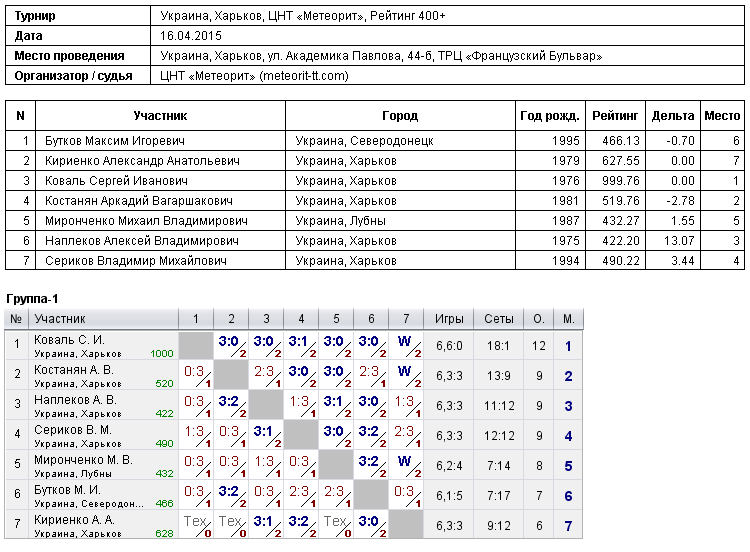750x552 pixels.
Task: Click Мироненко's W result against player 7
Action: pos(407,466)
